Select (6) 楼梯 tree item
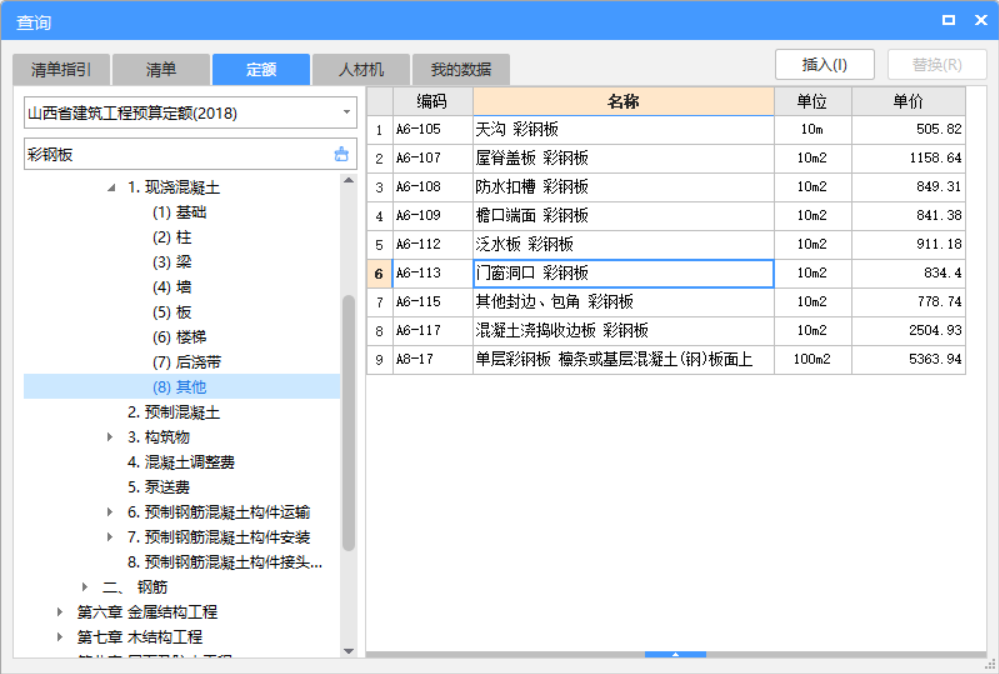Image resolution: width=999 pixels, height=674 pixels. 180,337
